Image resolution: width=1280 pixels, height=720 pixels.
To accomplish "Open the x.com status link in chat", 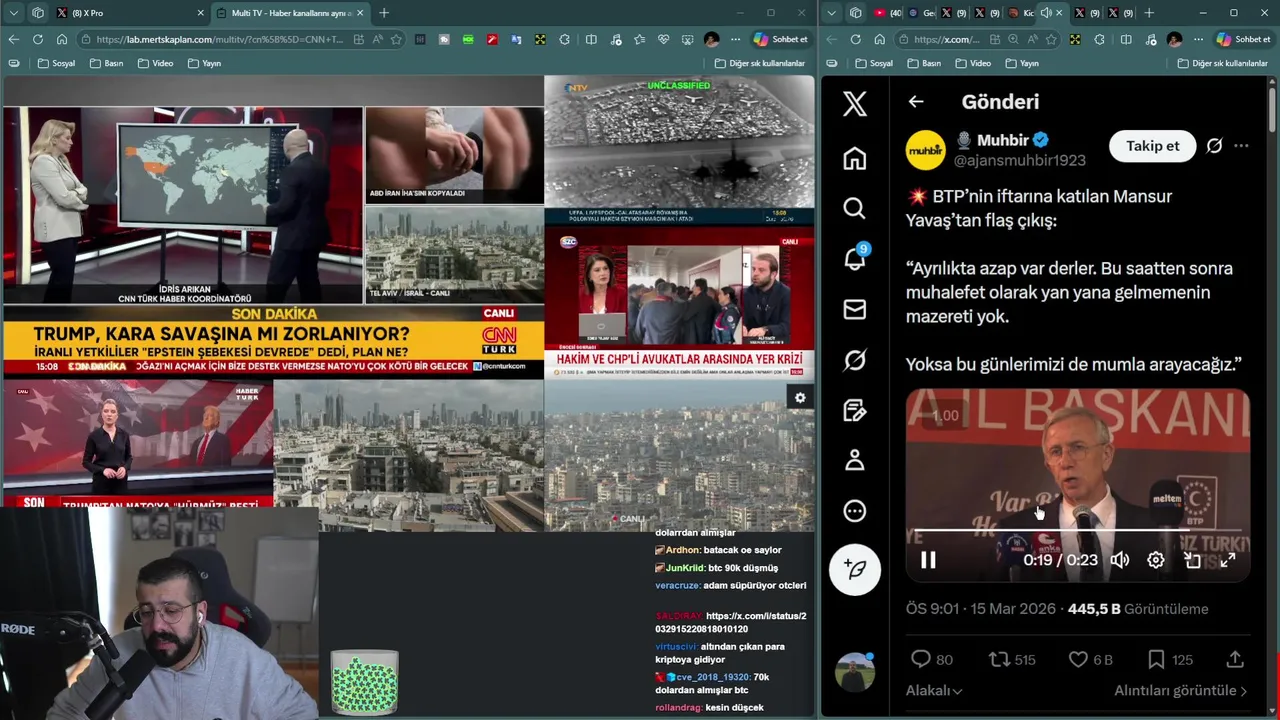I will [730, 622].
